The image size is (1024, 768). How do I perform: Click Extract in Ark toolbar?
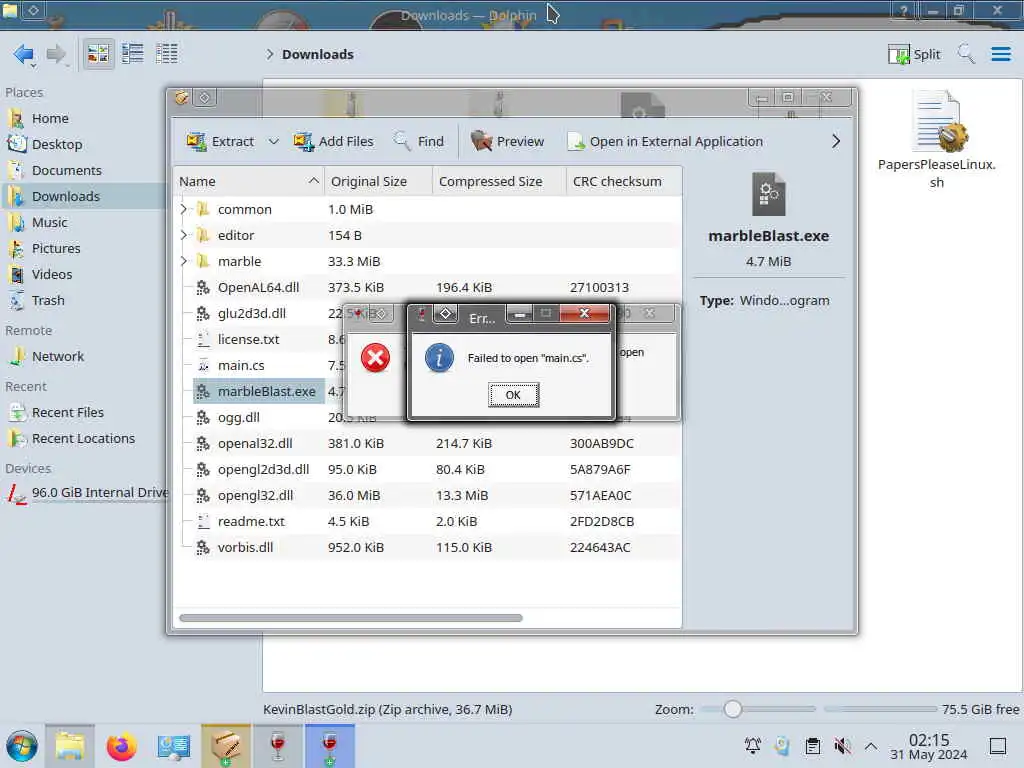point(220,141)
